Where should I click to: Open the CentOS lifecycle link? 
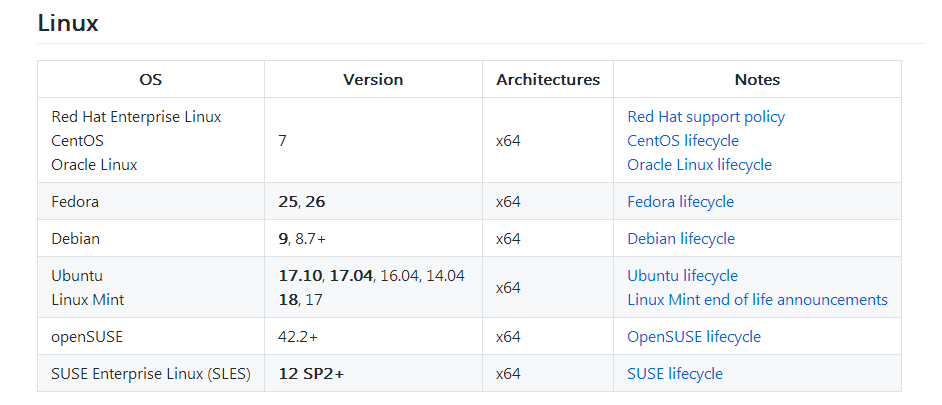tap(683, 141)
